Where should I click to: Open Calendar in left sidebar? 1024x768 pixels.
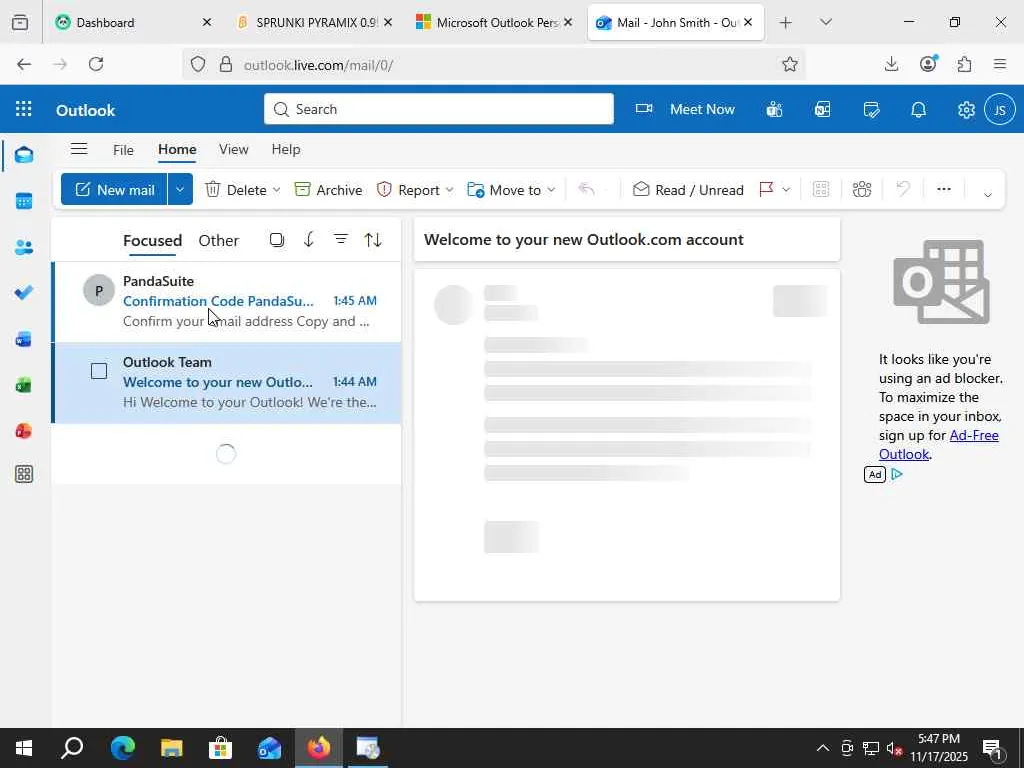coord(24,201)
